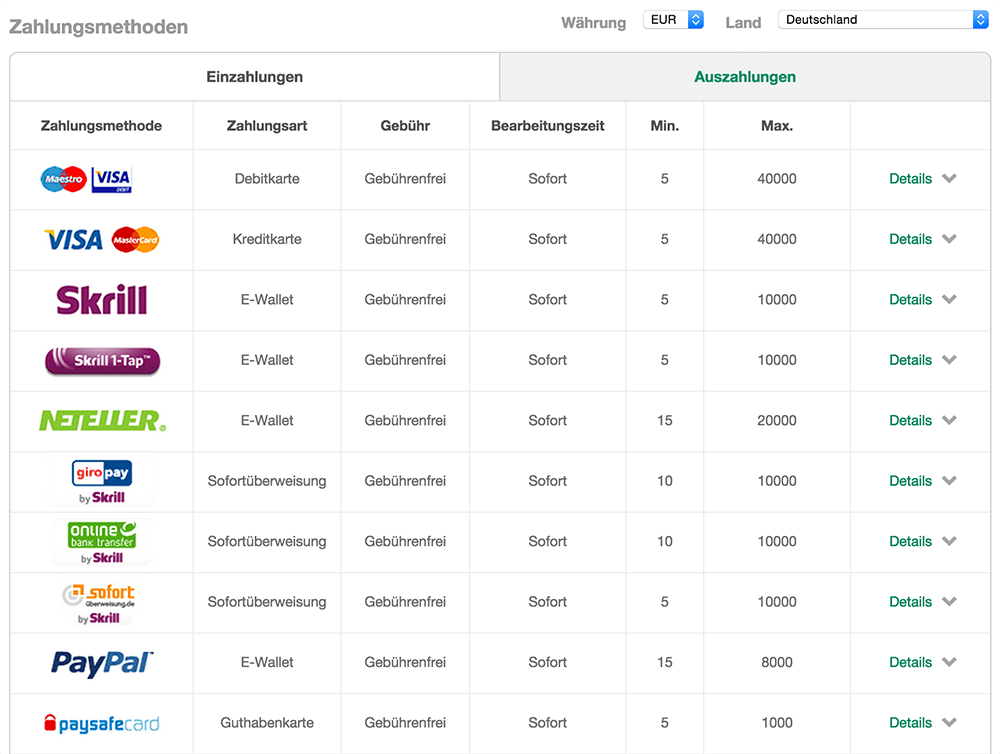
Task: Click the Skrill 1-Tap logo
Action: pyautogui.click(x=102, y=361)
